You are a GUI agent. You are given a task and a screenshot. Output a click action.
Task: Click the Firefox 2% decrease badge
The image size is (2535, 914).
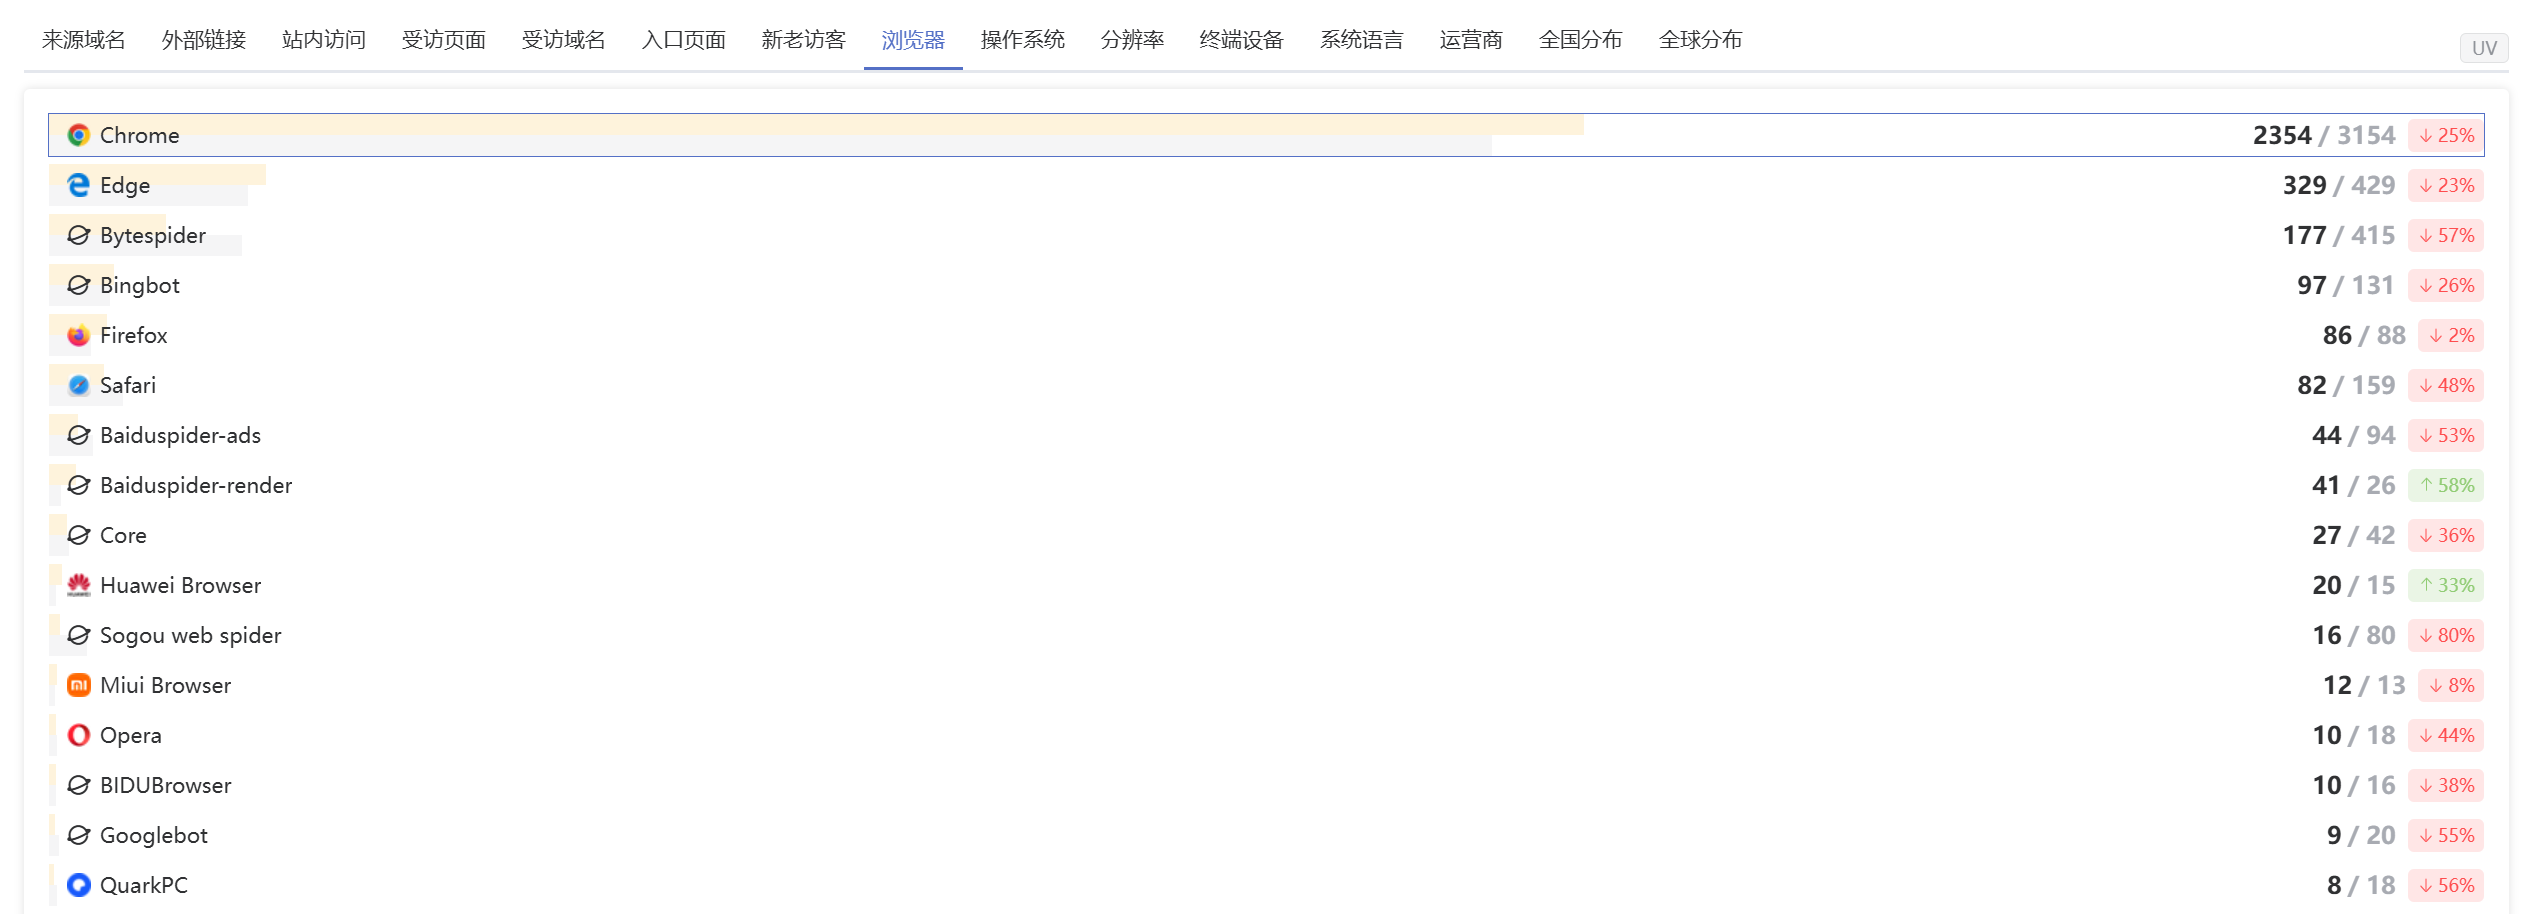[2451, 335]
